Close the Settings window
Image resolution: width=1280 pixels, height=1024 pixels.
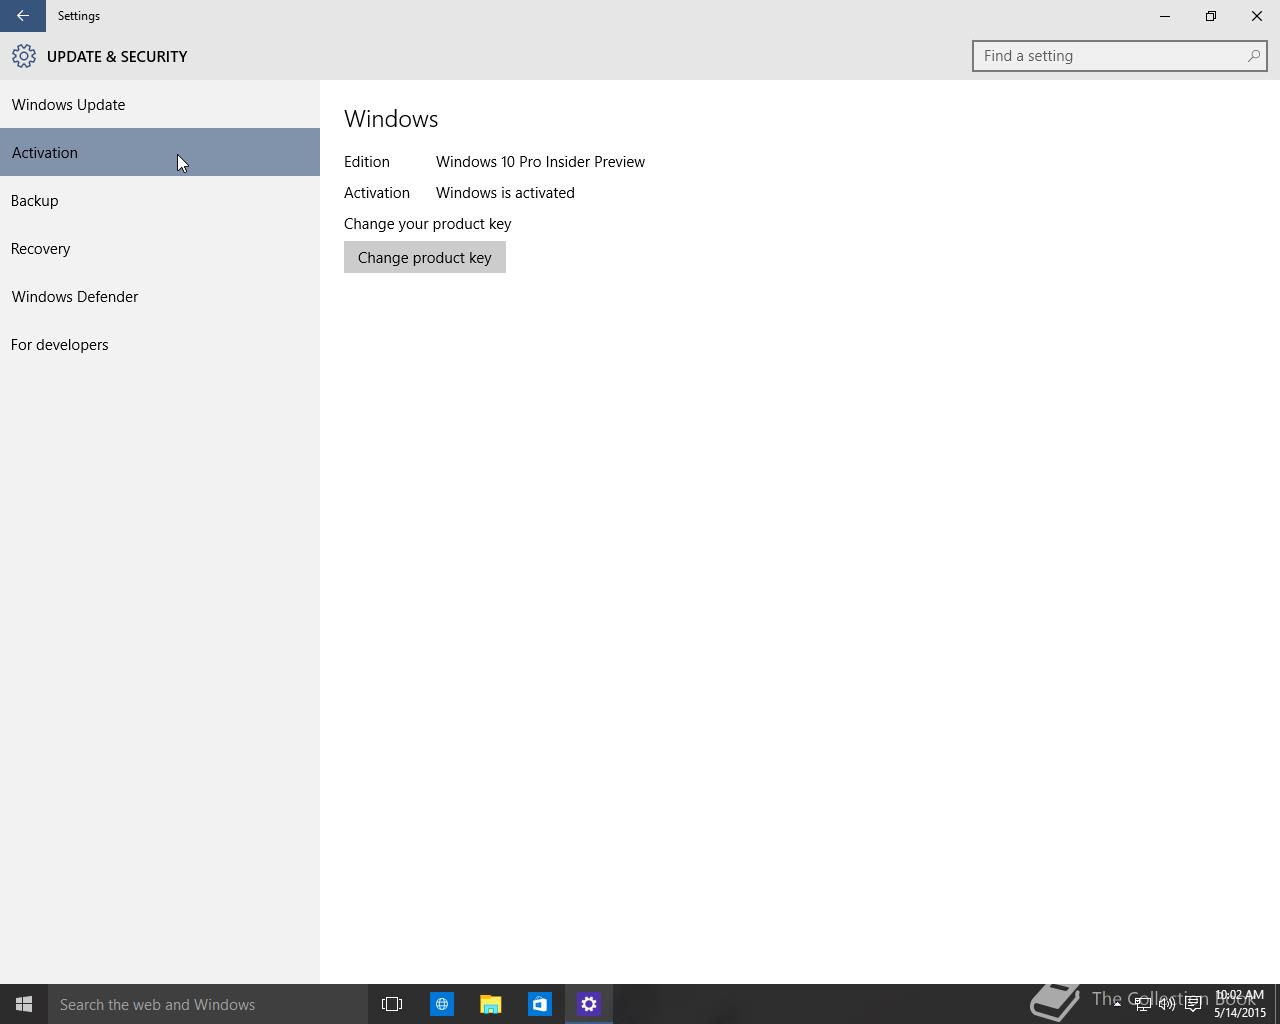point(1257,16)
